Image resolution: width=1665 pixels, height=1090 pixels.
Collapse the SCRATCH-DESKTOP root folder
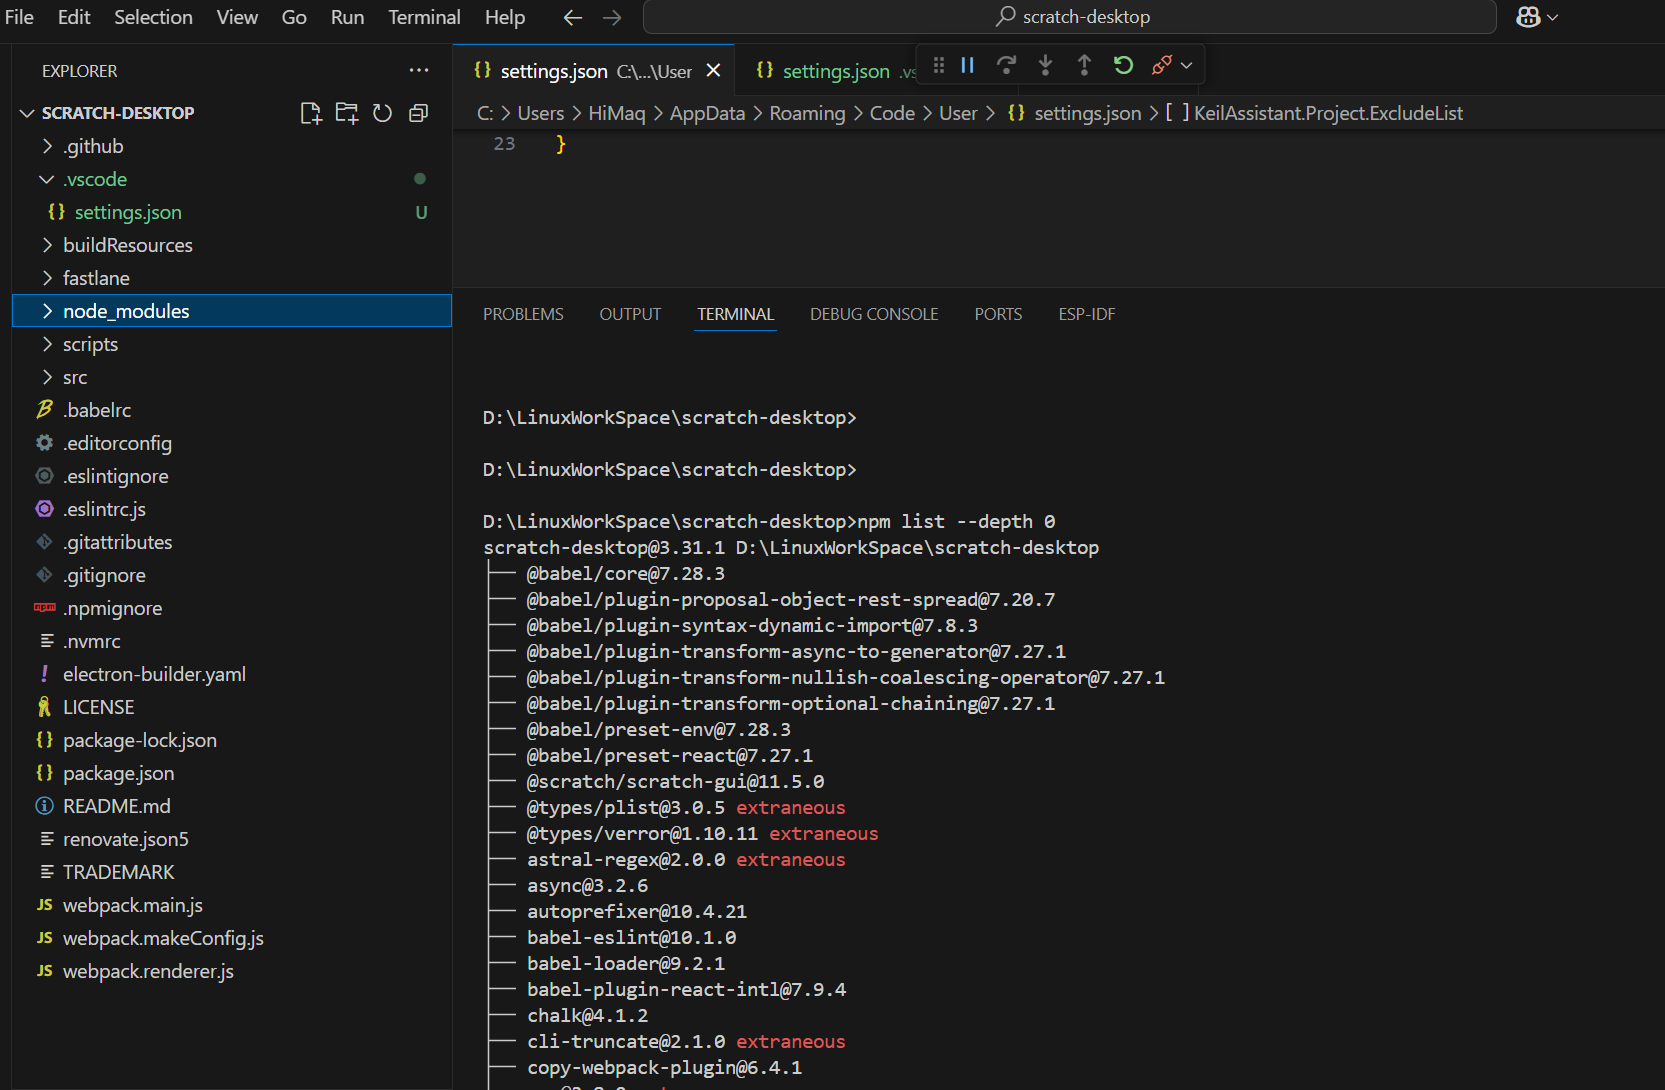[27, 113]
